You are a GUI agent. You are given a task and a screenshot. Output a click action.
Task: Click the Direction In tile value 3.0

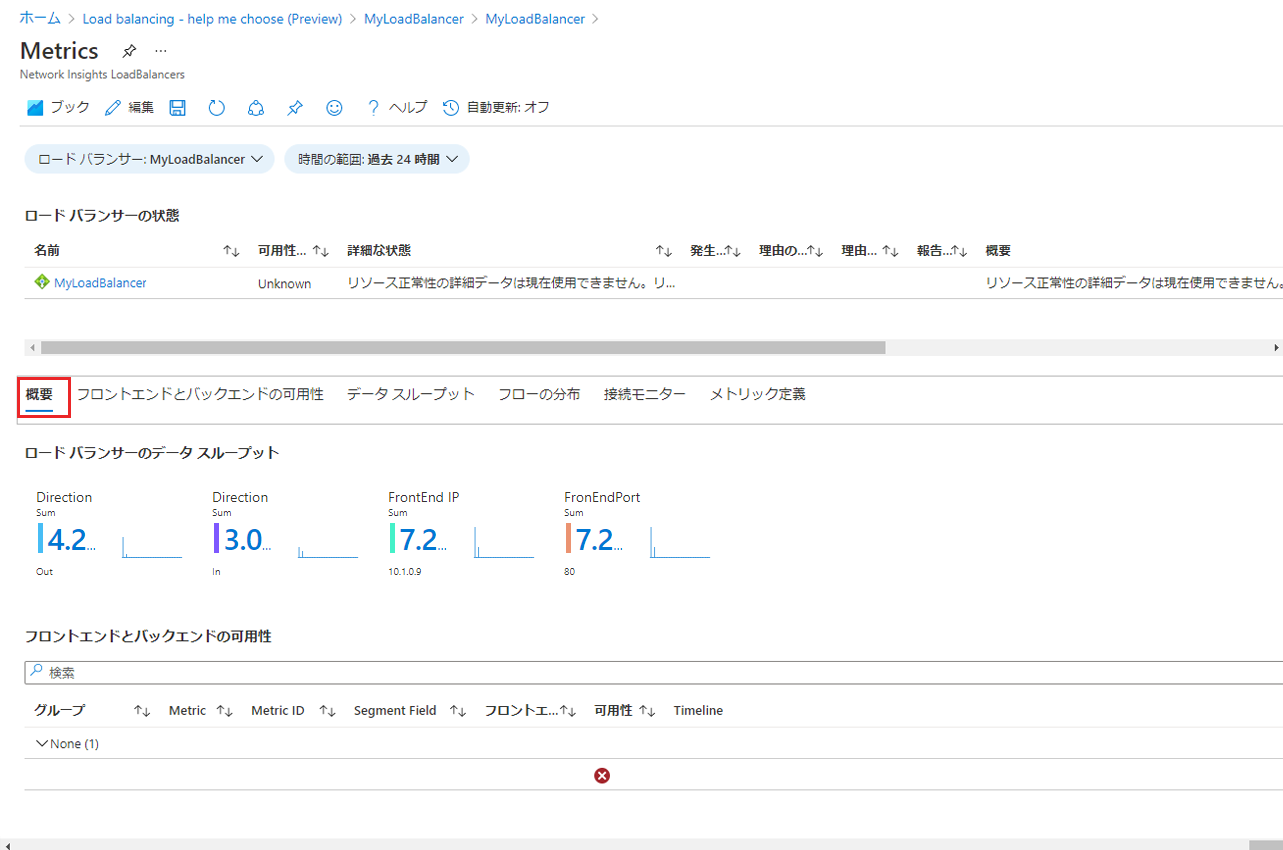(x=247, y=540)
